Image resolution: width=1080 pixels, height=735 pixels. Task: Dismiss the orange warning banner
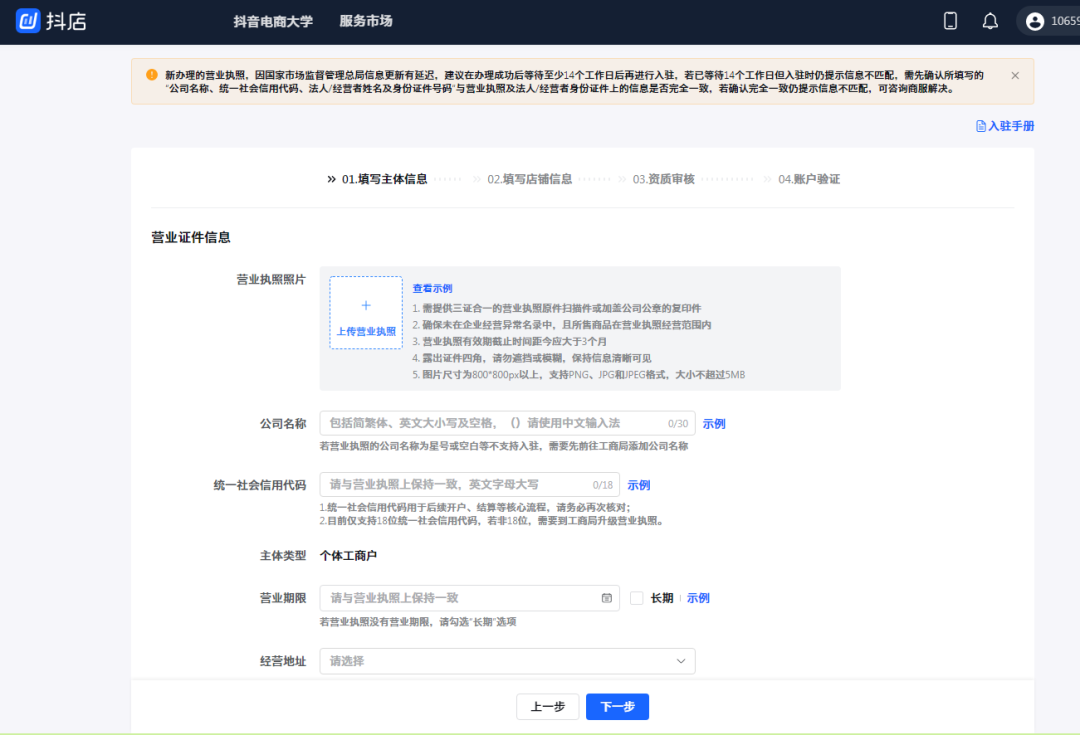(x=1015, y=75)
